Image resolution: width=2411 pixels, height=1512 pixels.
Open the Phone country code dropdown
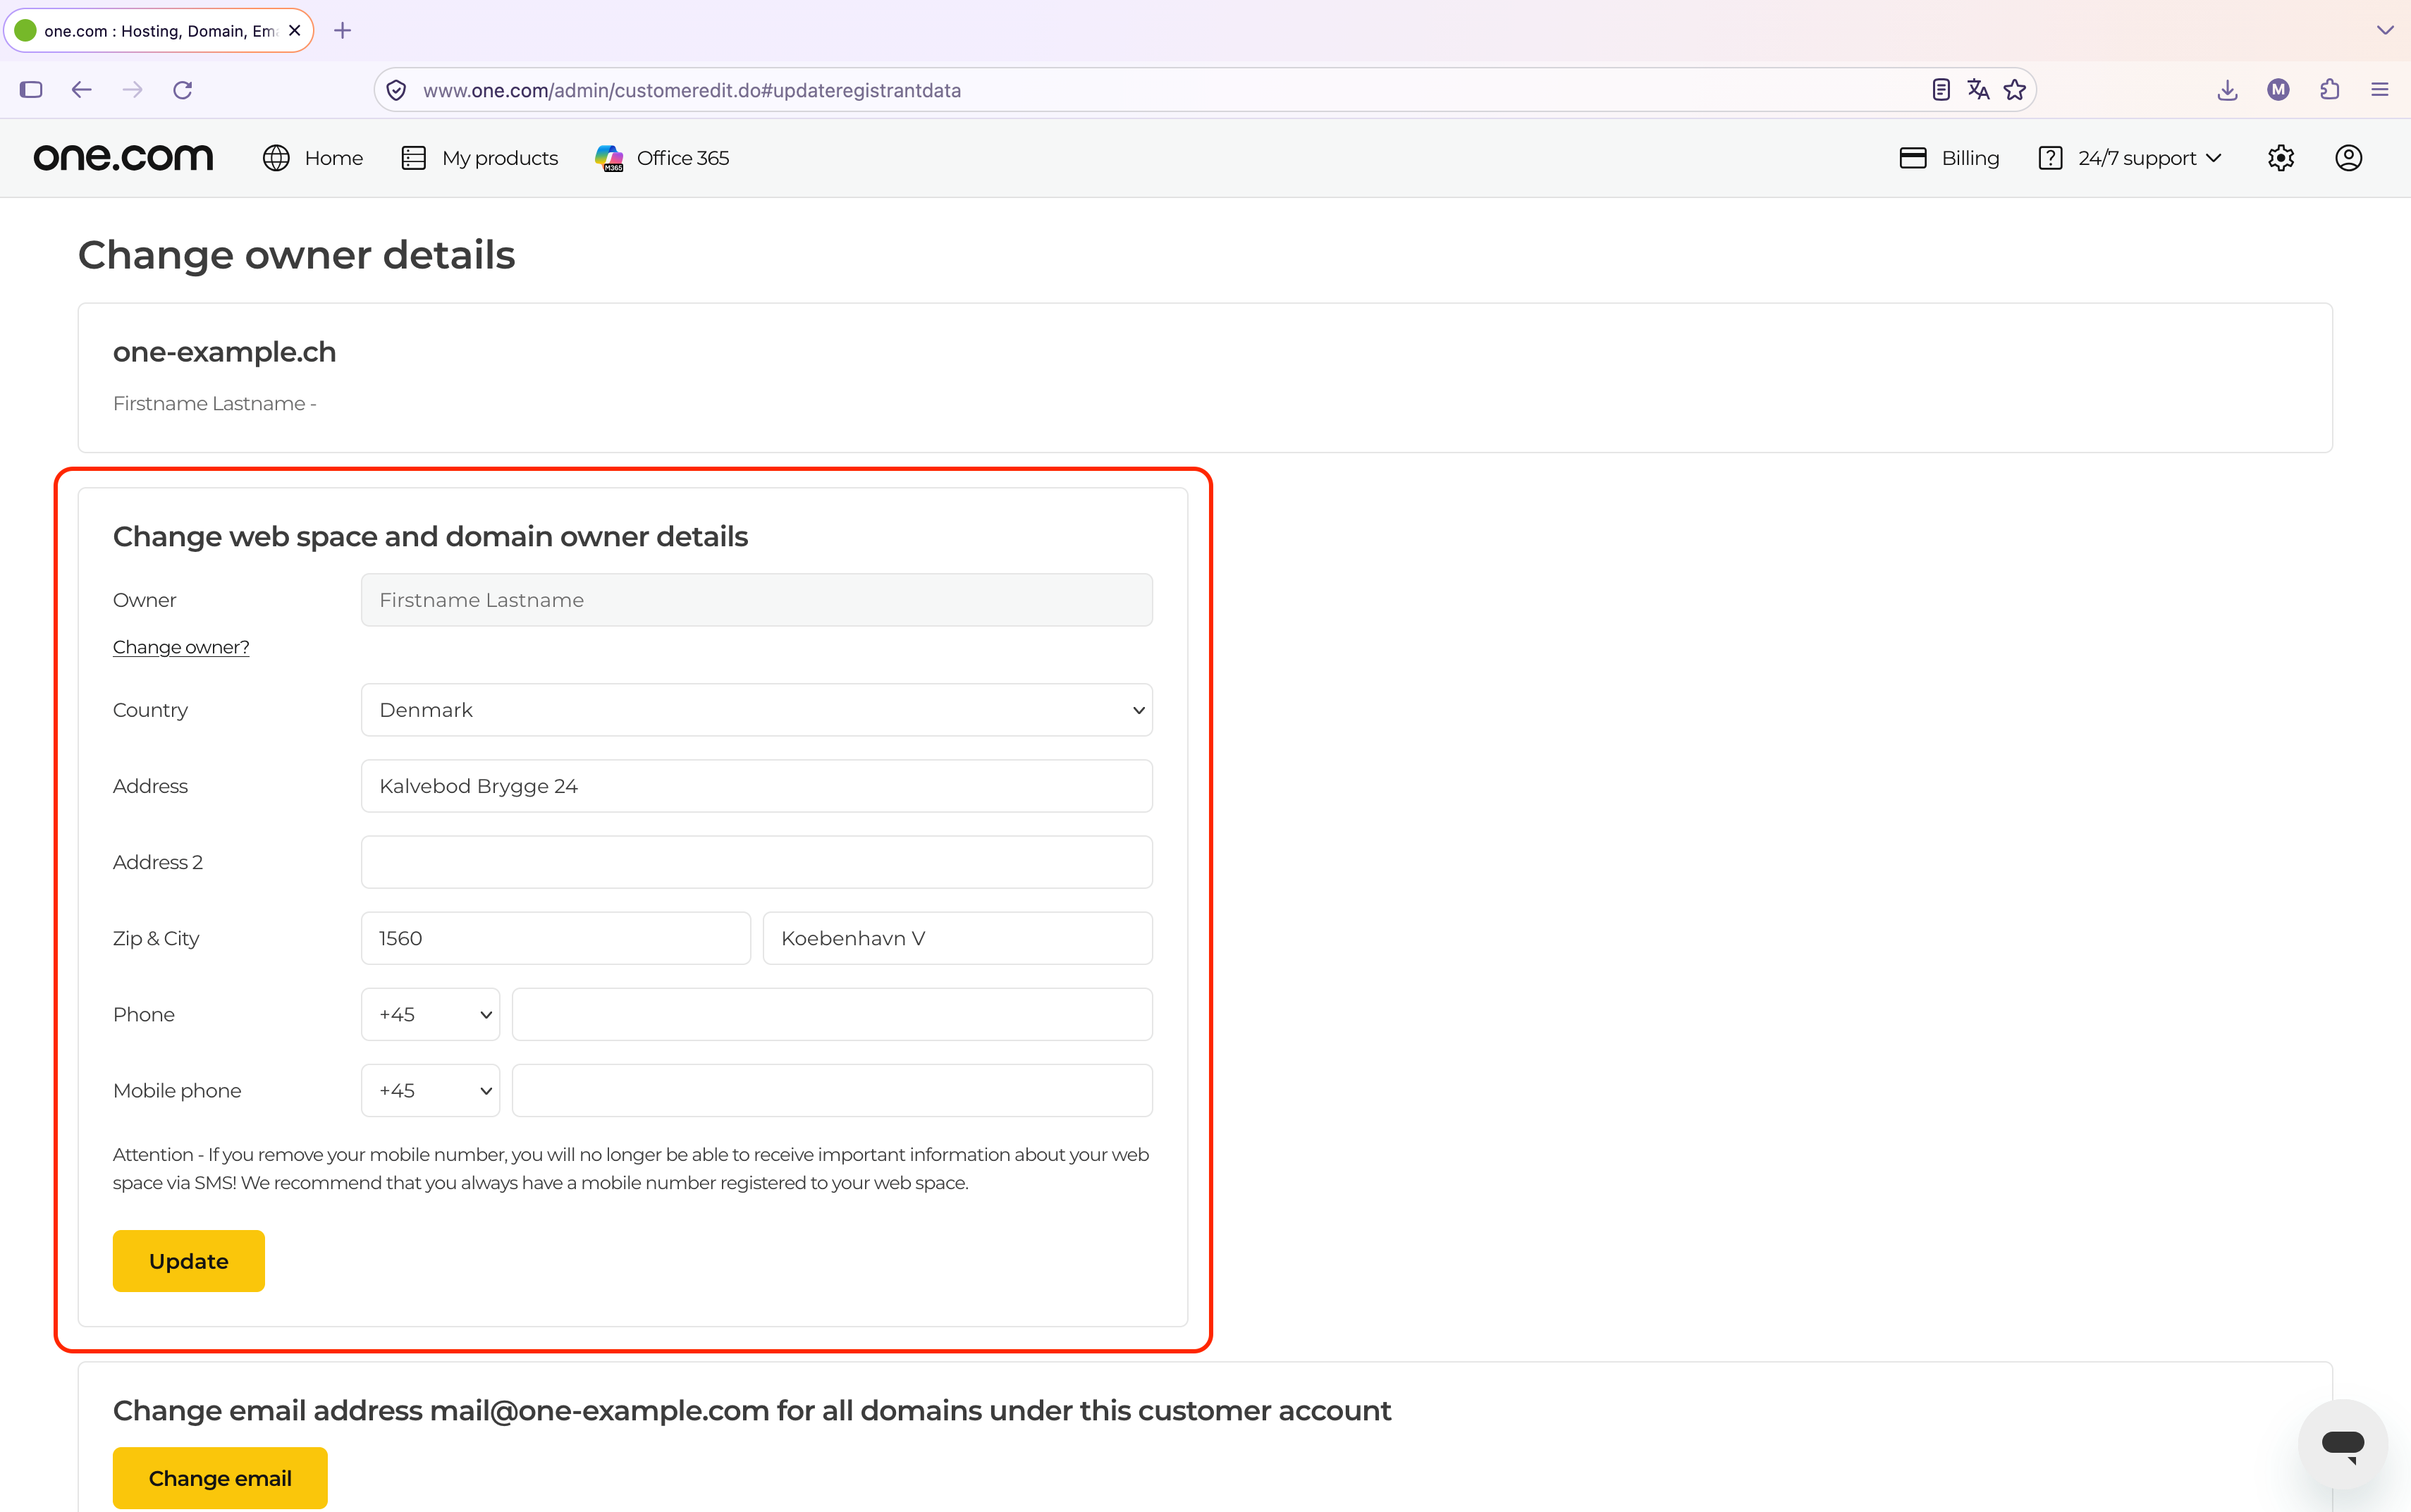[x=430, y=1015]
